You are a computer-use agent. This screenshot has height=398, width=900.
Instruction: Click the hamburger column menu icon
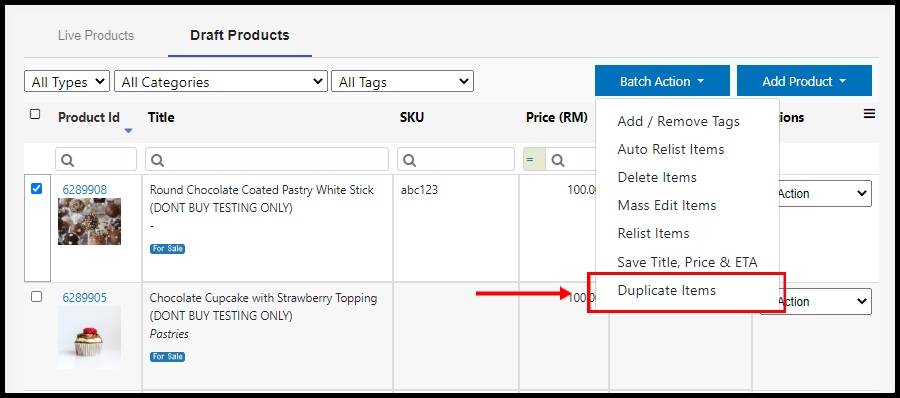pos(869,114)
